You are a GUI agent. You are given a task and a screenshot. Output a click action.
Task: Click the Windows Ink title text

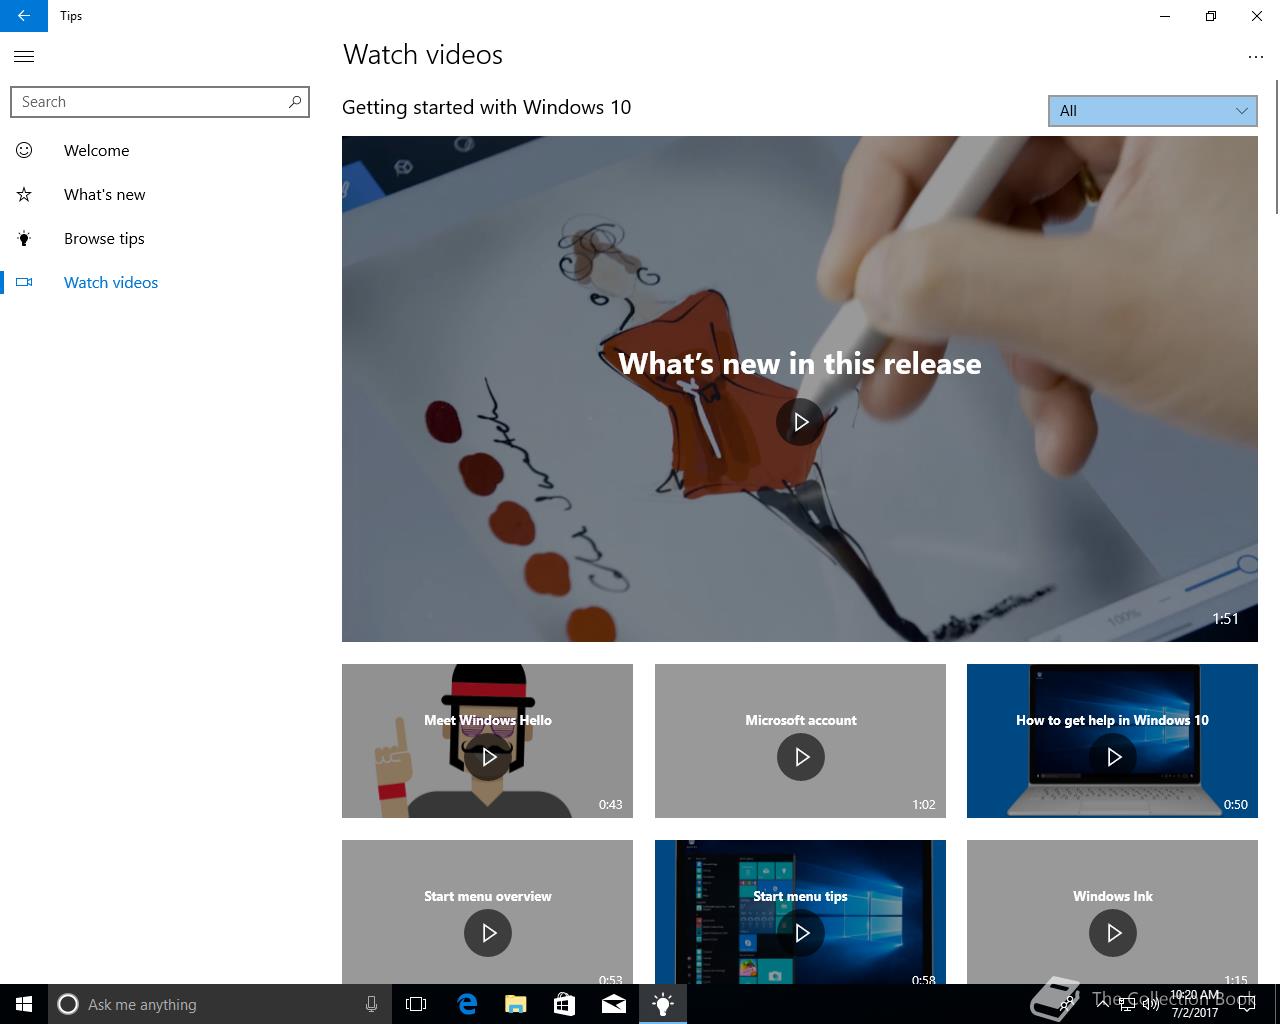pyautogui.click(x=1113, y=896)
